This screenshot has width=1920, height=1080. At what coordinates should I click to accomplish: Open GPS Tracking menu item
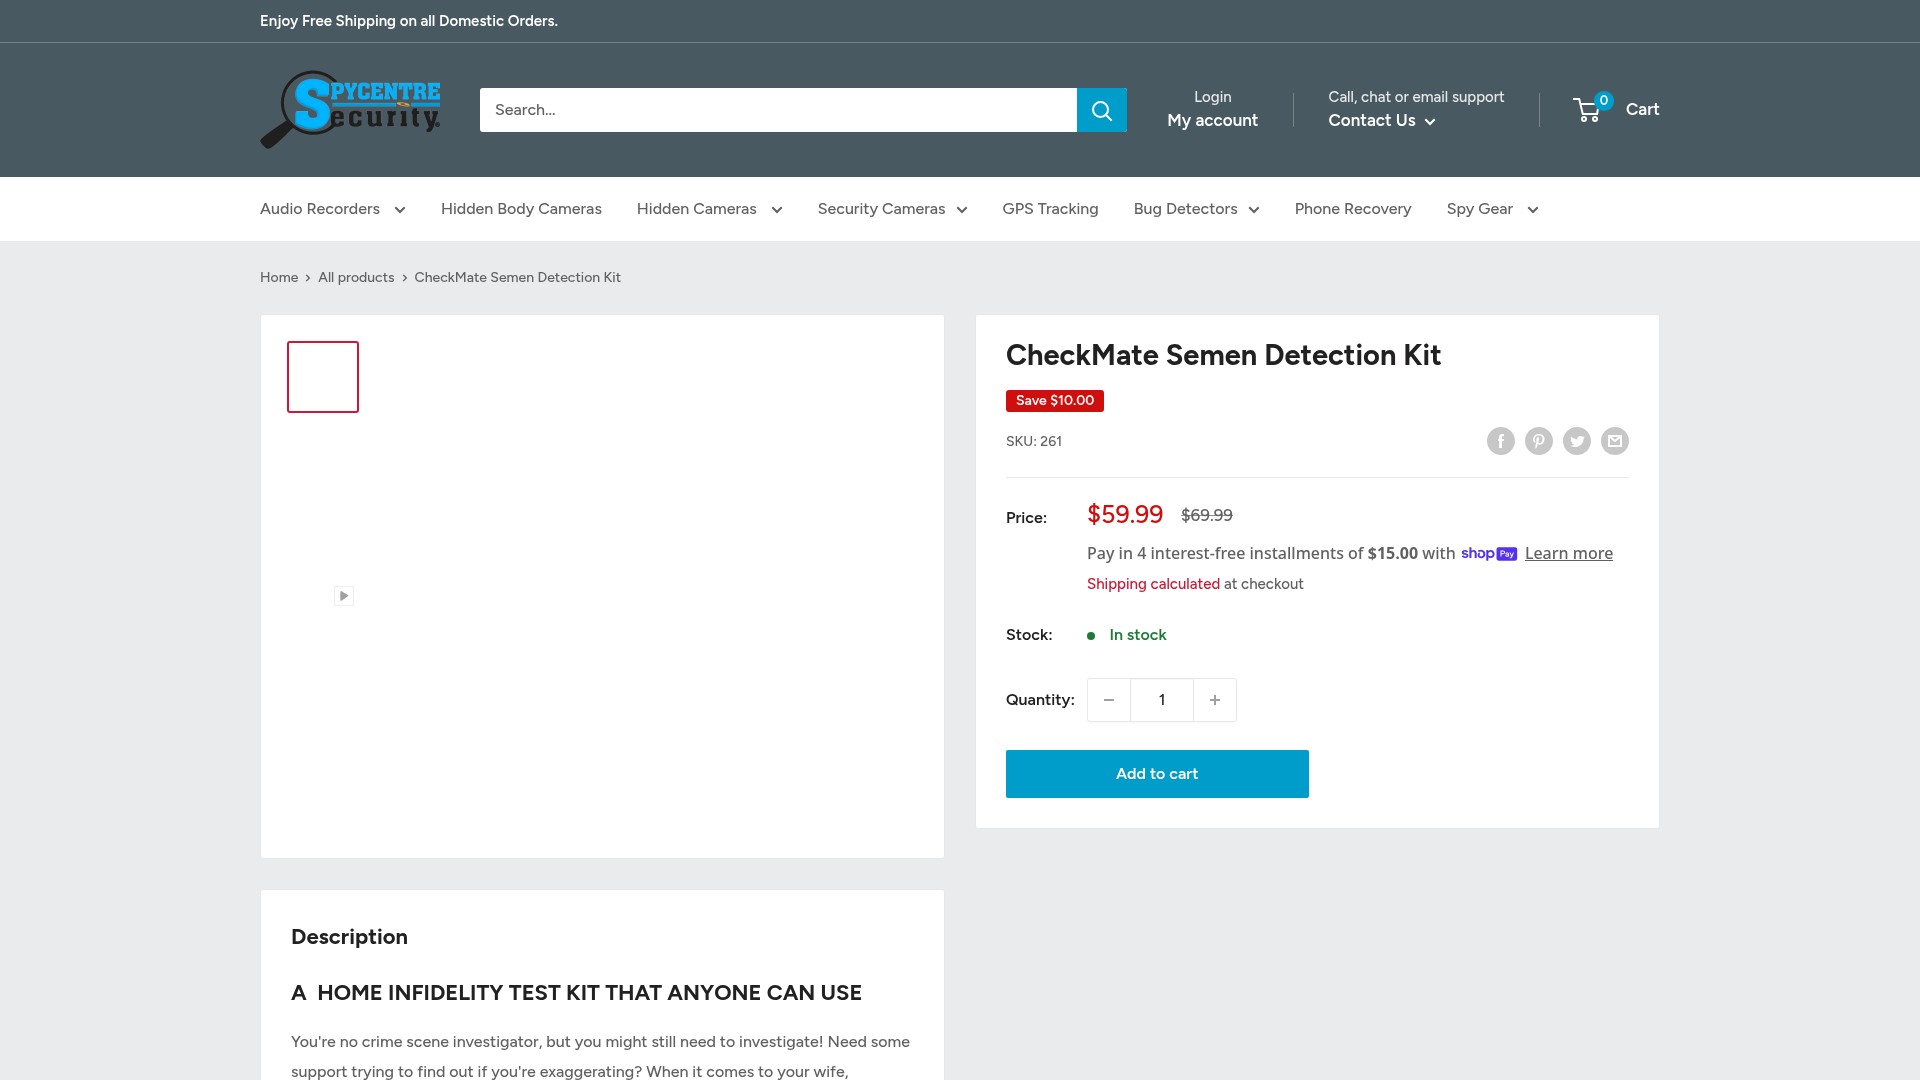tap(1050, 209)
